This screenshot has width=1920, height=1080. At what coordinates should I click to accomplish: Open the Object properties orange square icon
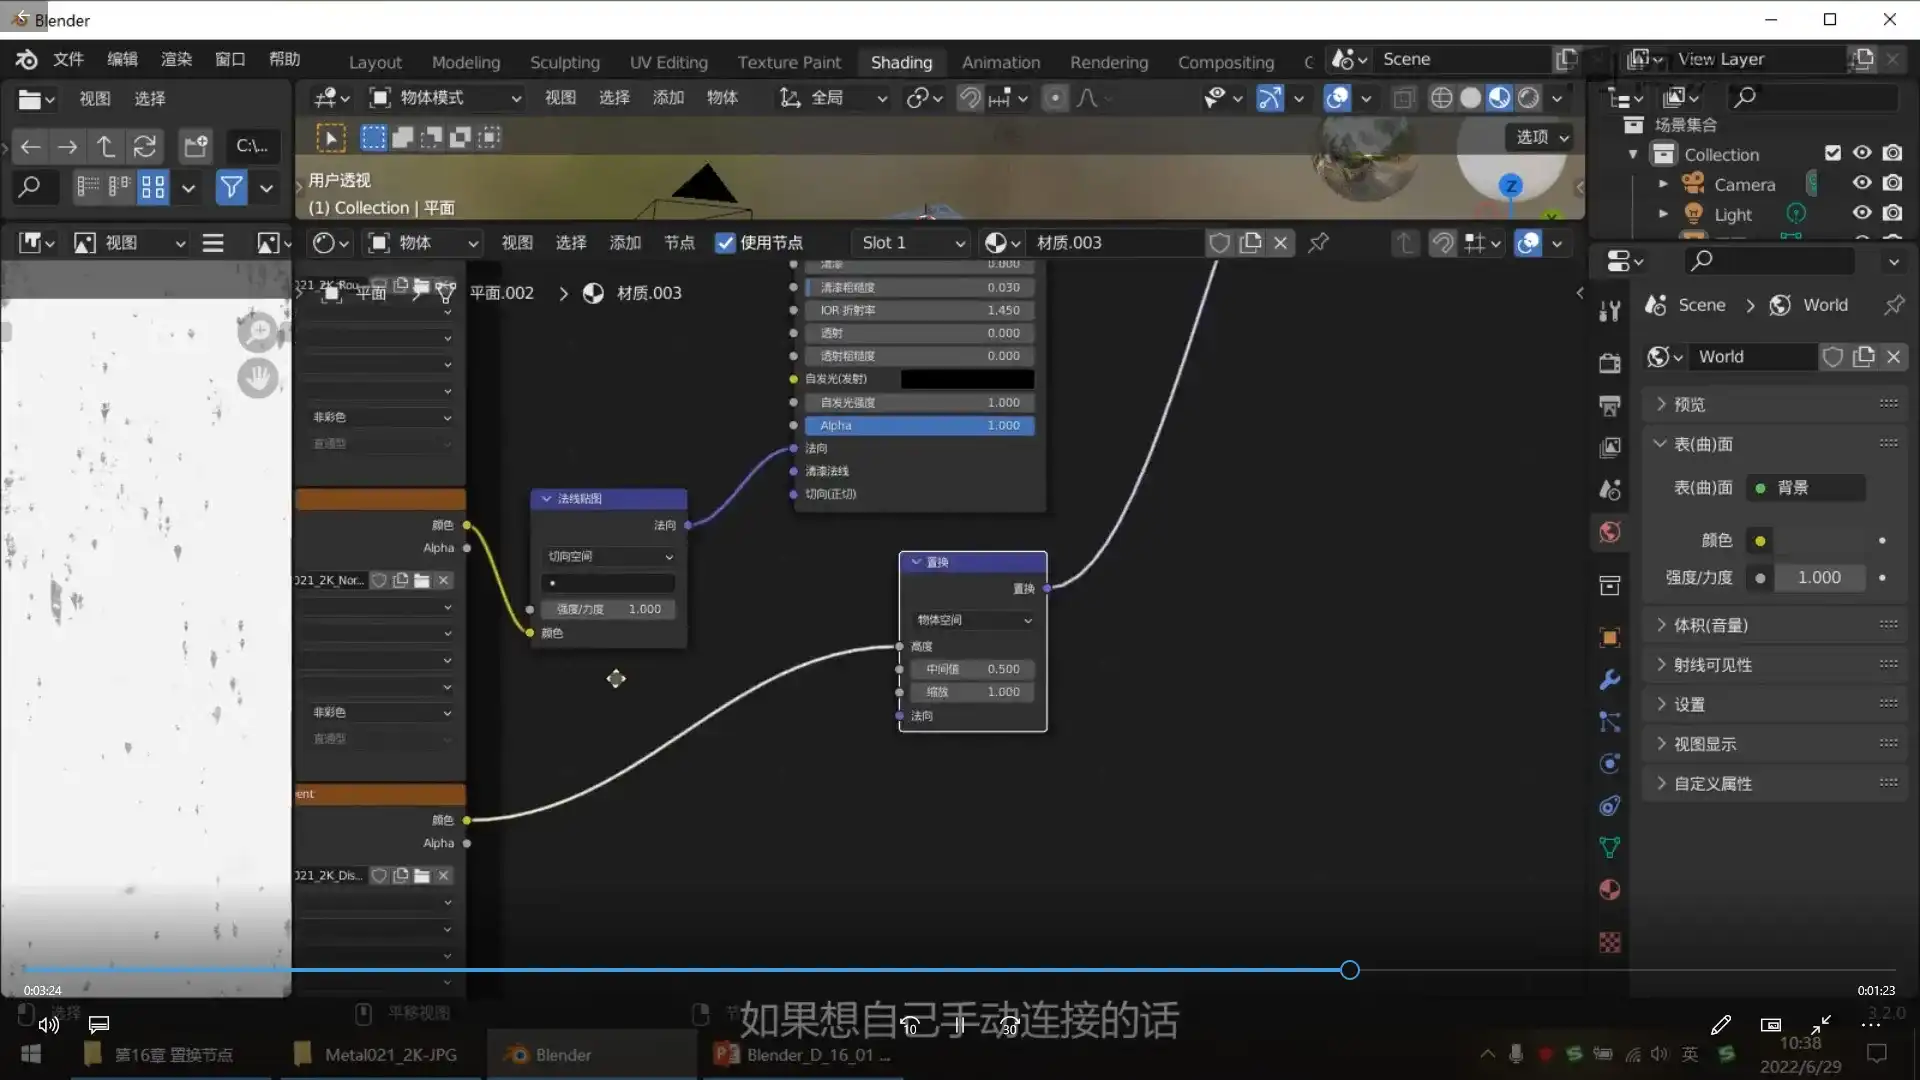(x=1608, y=637)
